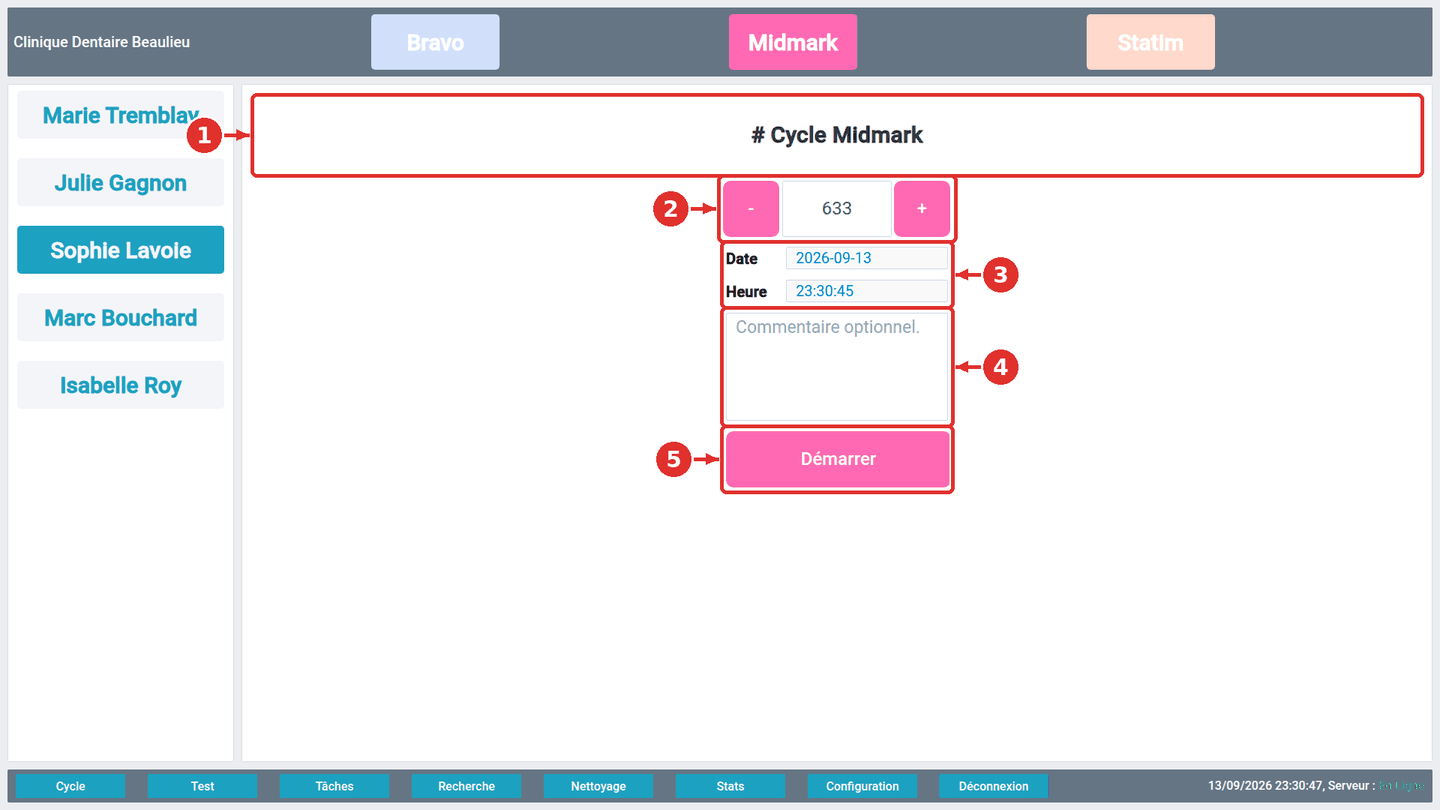This screenshot has height=810, width=1440.
Task: Focus the Commentaire optionnel text area
Action: [x=837, y=367]
